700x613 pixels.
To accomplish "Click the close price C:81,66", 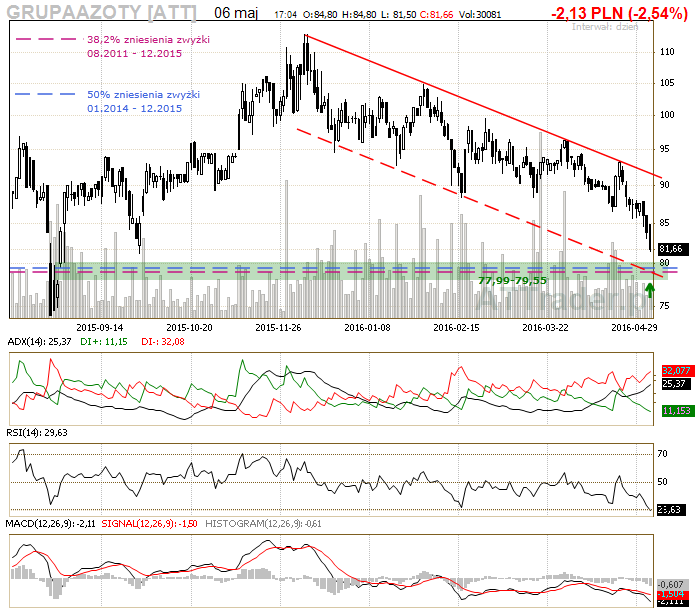I will [436, 15].
